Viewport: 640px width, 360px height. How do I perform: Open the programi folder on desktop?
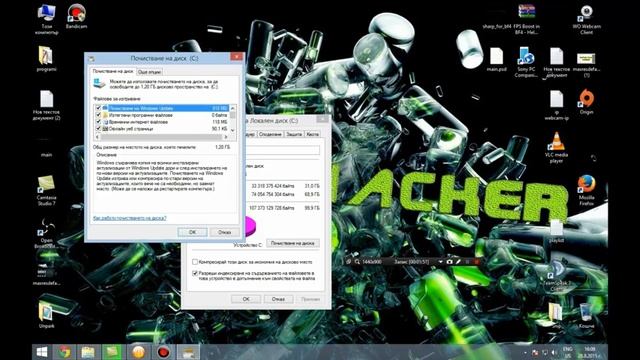[x=46, y=59]
